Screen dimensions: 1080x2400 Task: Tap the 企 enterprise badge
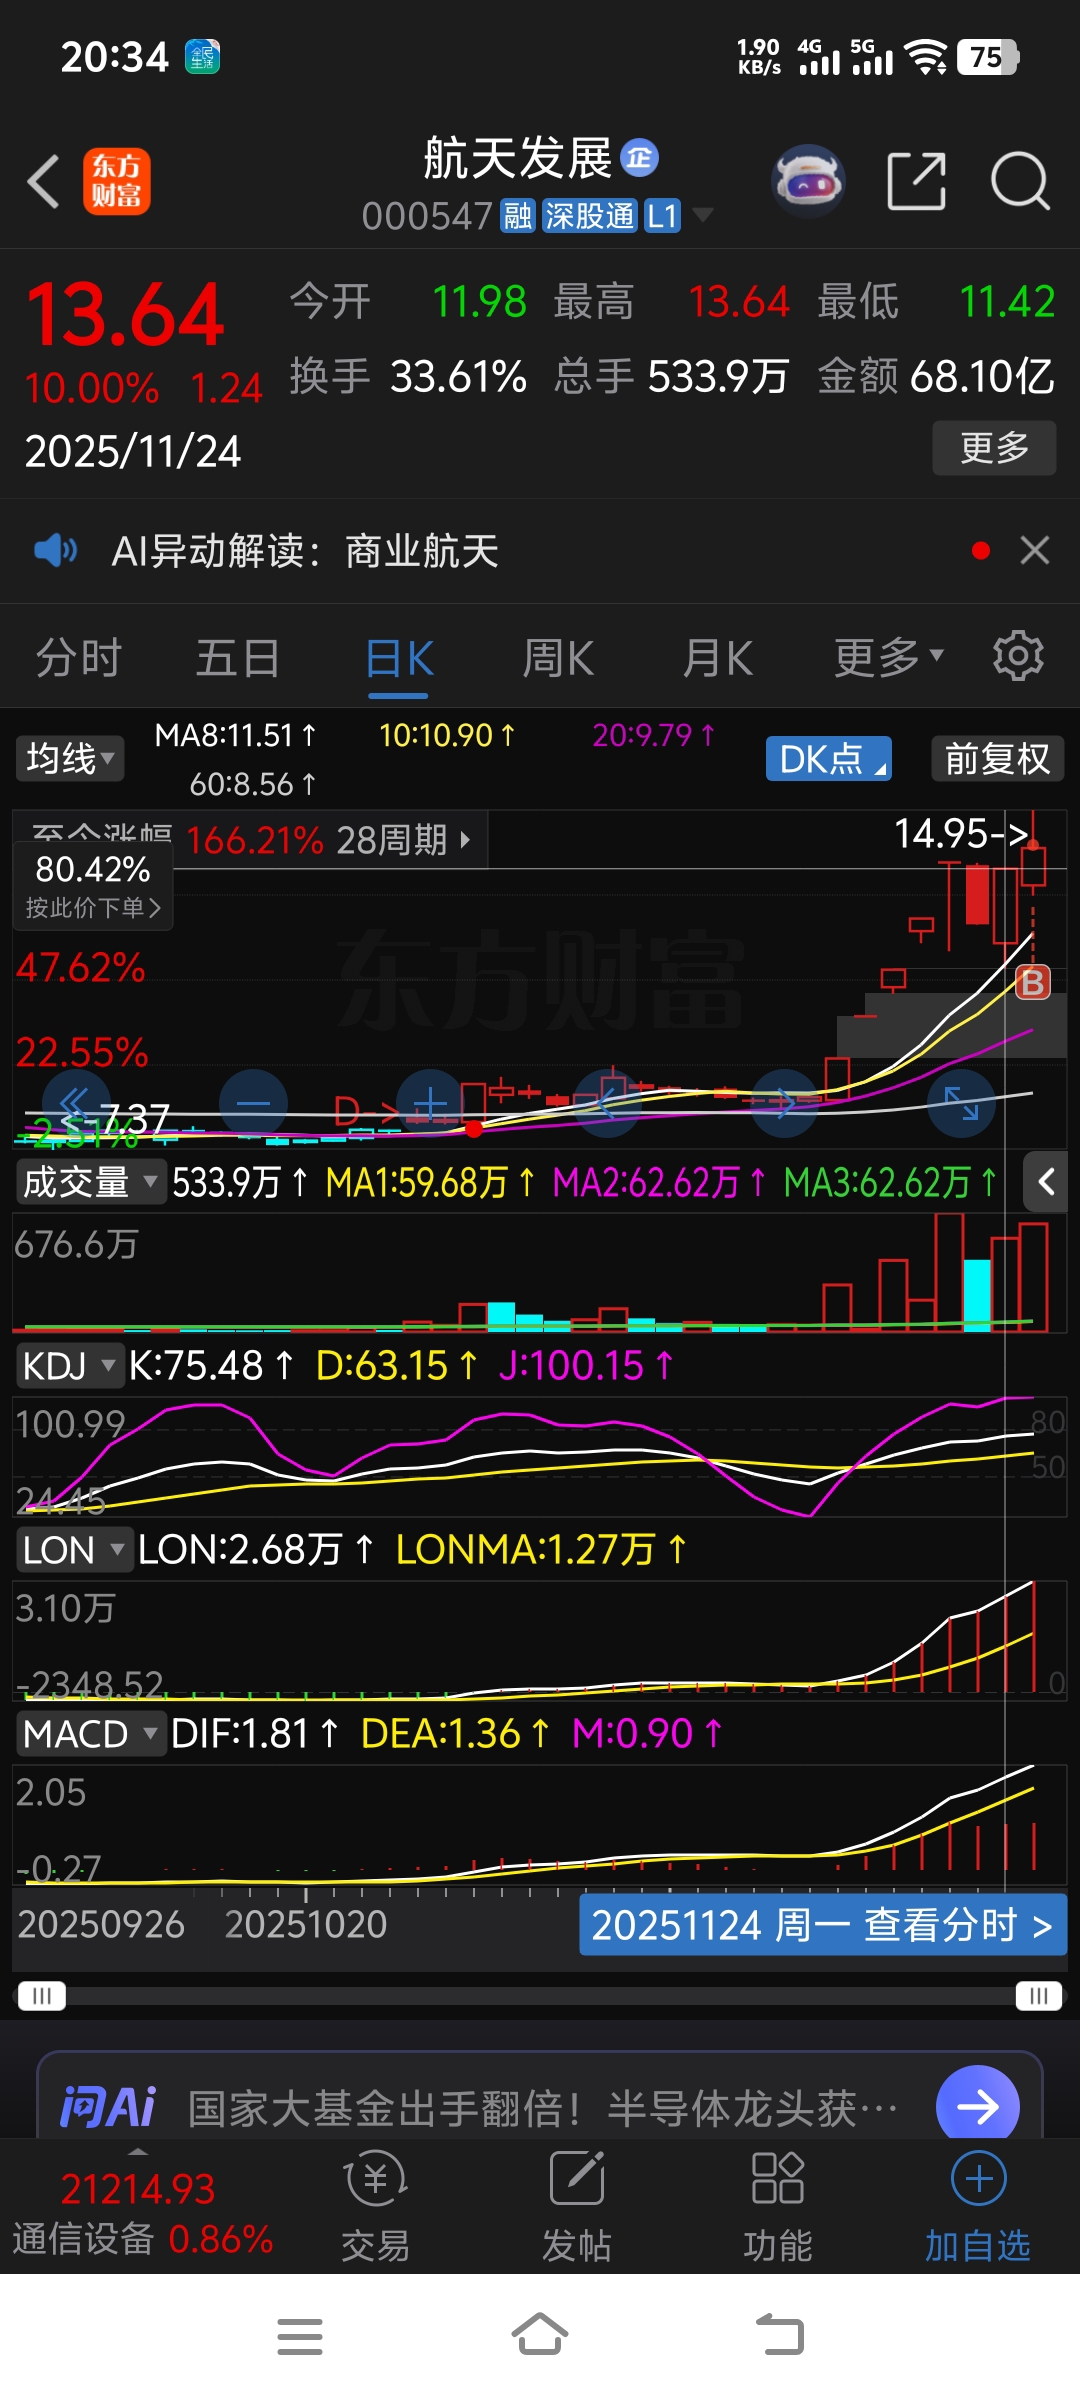click(x=640, y=158)
